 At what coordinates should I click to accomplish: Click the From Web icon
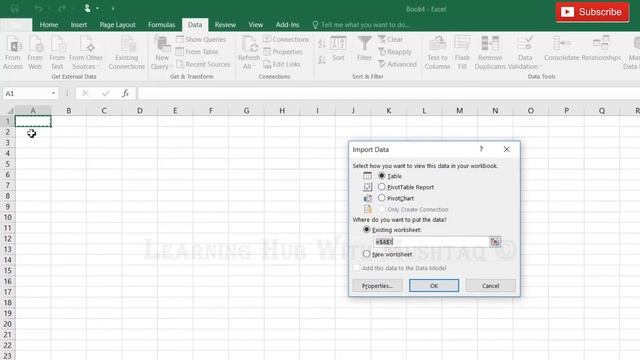pos(35,52)
